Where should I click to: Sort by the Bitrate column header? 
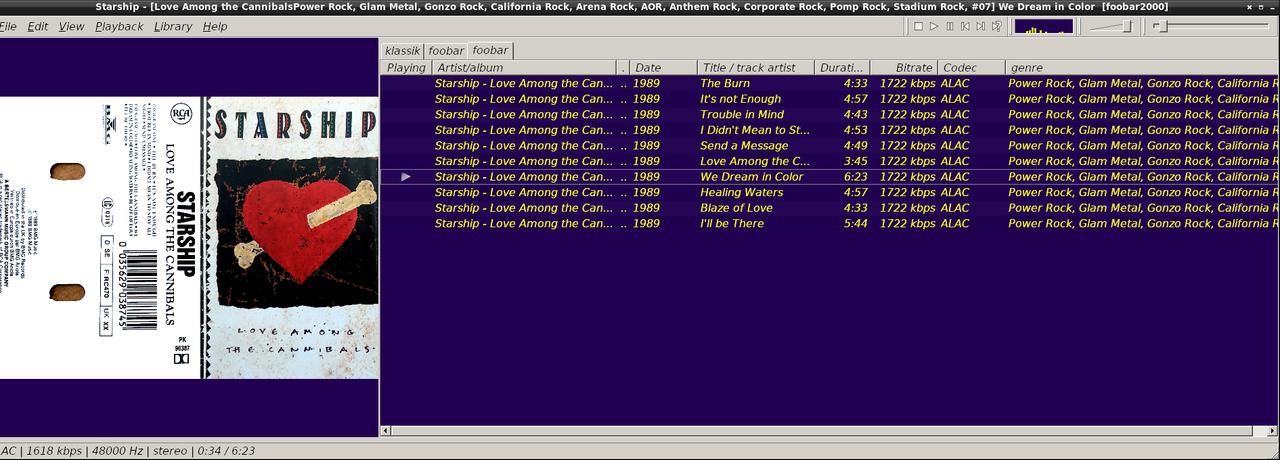(x=904, y=68)
